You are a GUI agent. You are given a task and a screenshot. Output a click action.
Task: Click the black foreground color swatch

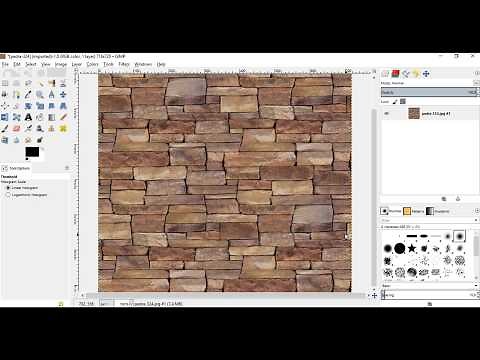tap(32, 152)
